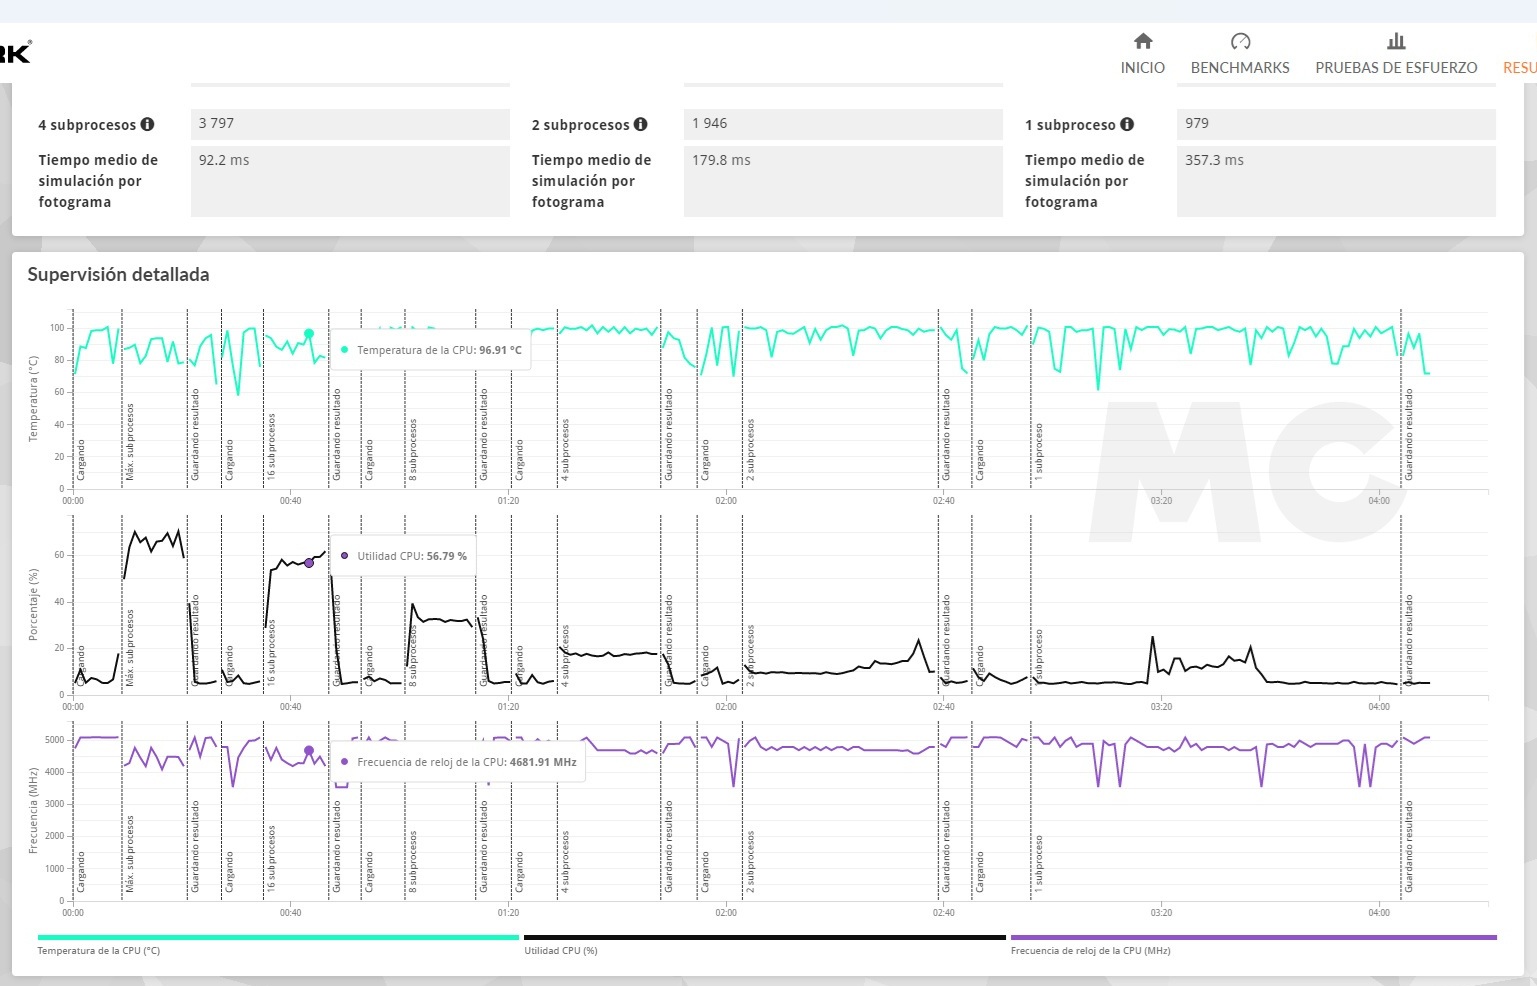
Task: Click info icon next to 2 subprocesos
Action: click(x=641, y=125)
